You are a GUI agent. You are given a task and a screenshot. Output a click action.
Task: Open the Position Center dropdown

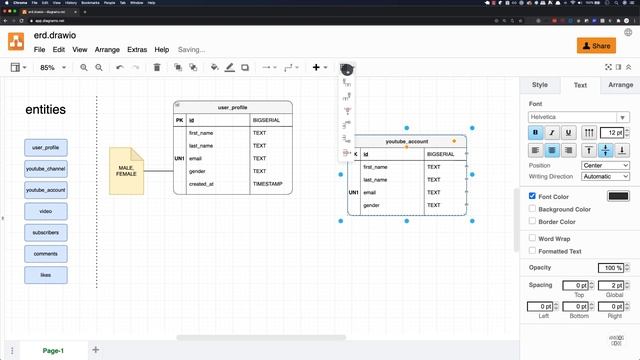[x=605, y=165]
